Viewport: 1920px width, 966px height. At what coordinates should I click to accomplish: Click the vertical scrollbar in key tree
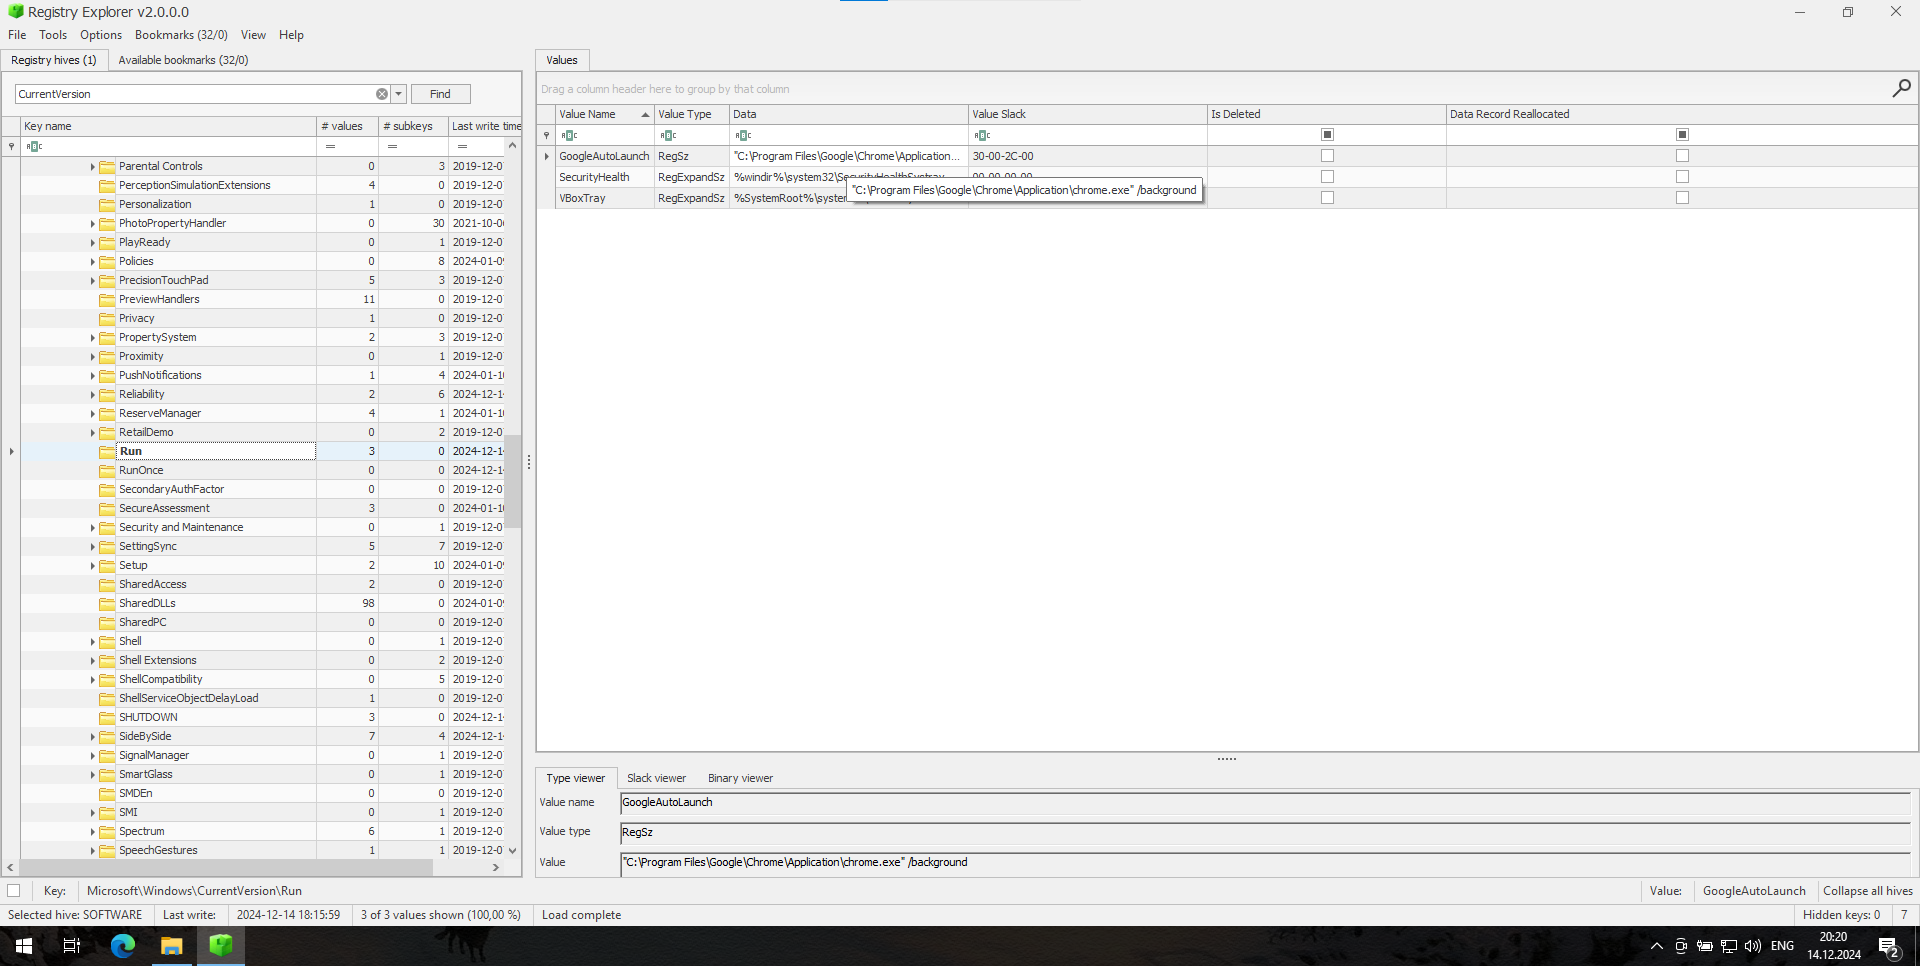point(512,482)
